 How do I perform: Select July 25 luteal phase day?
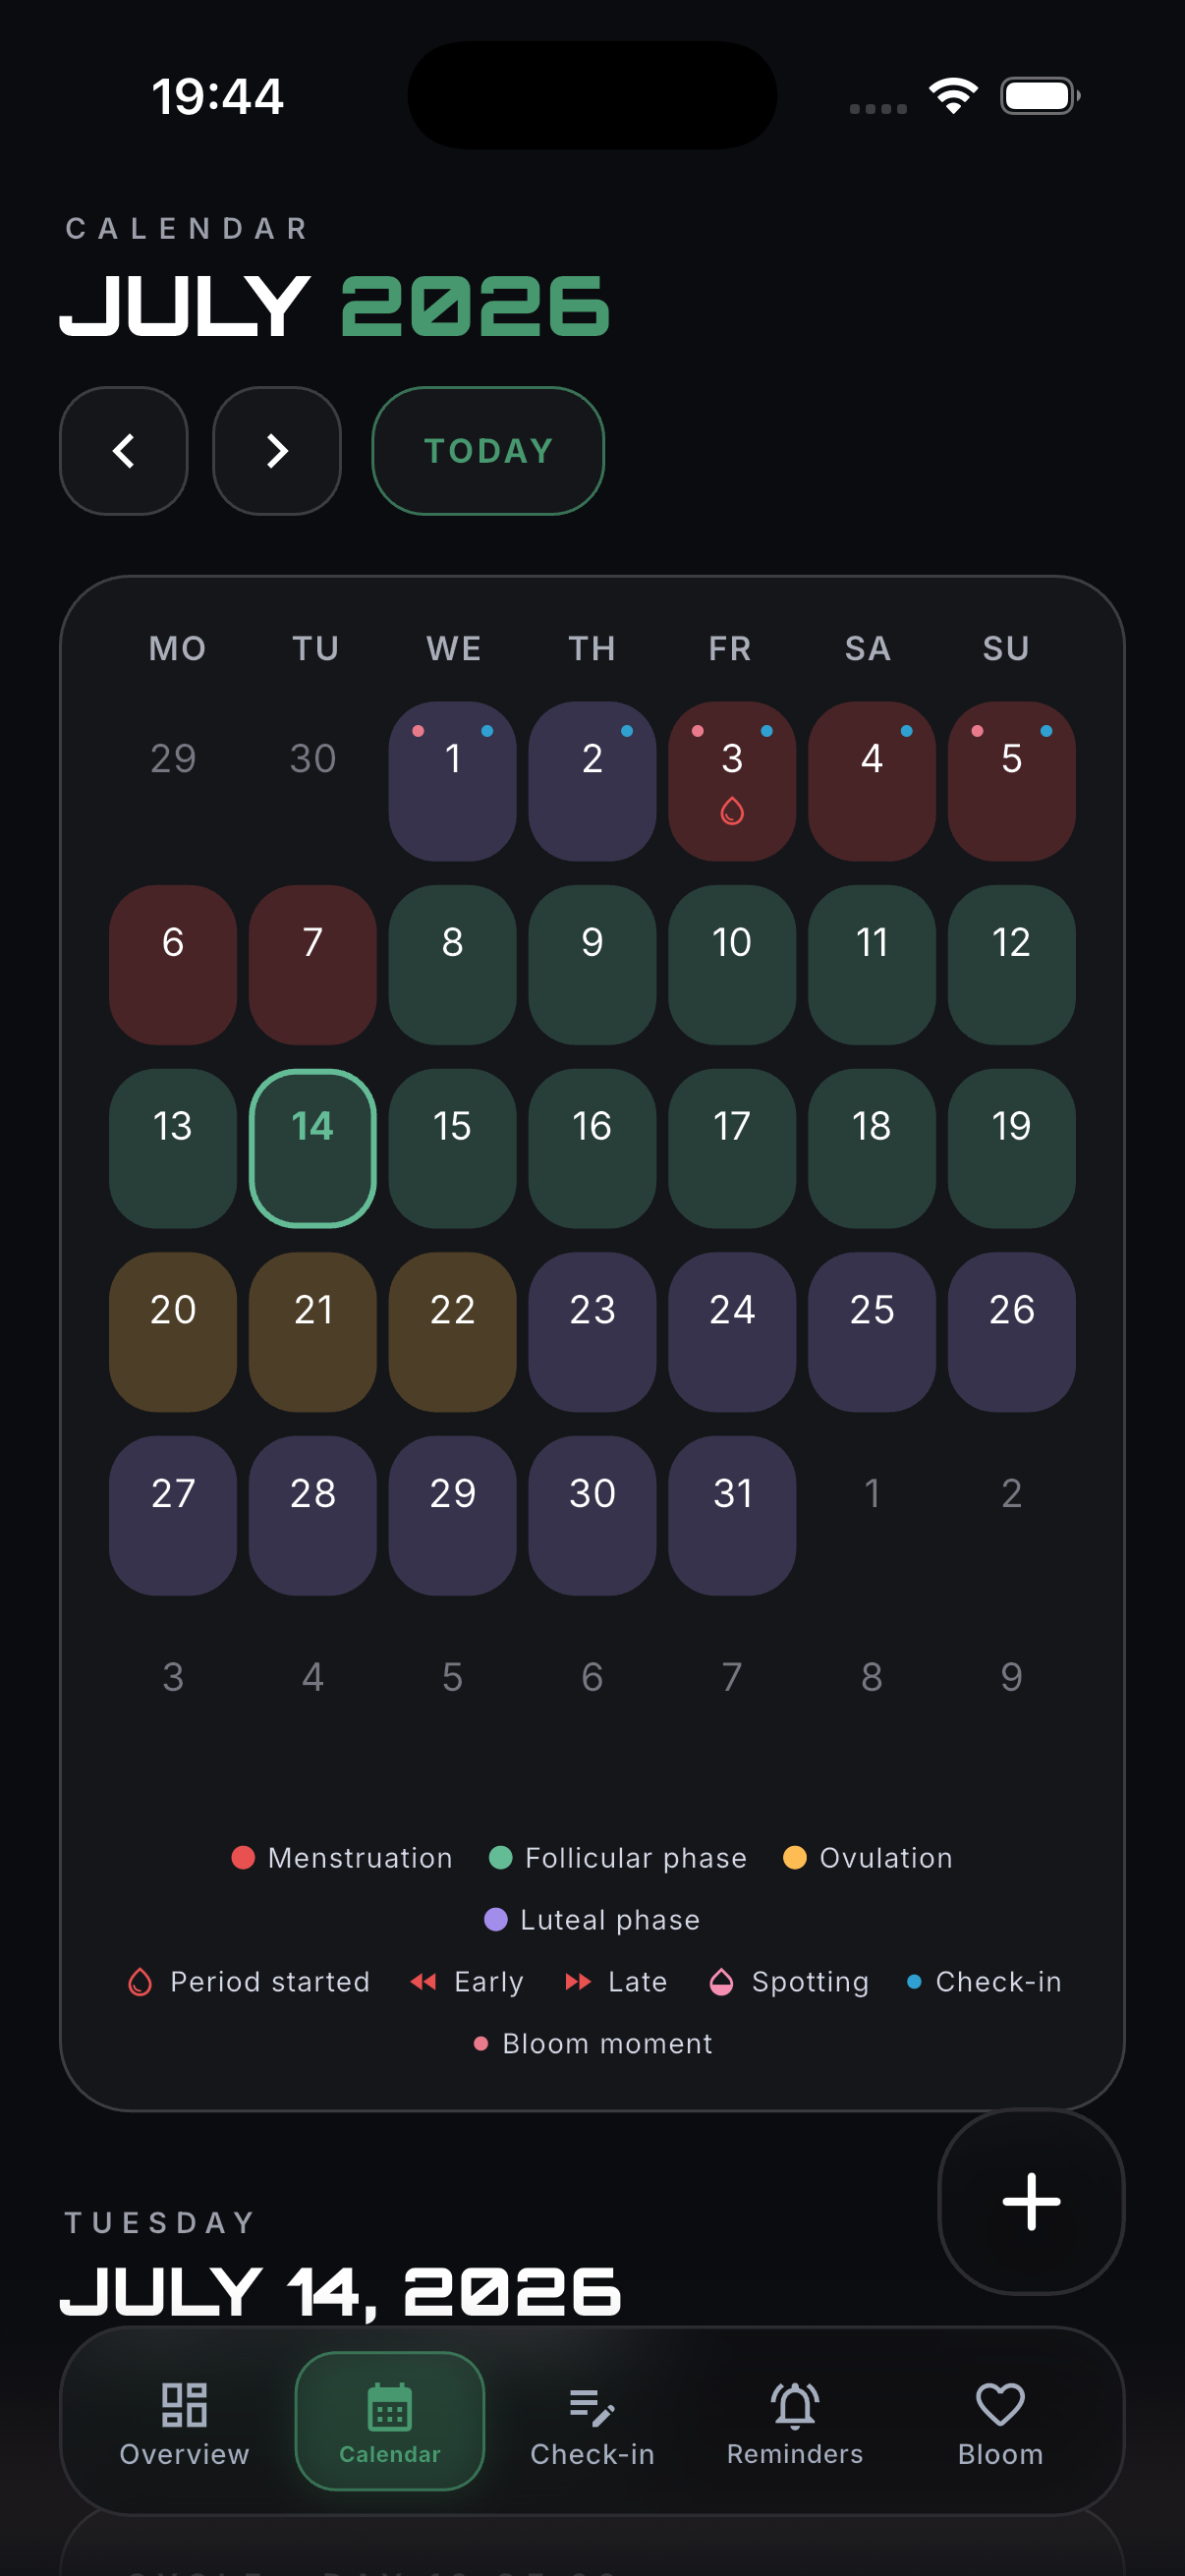(872, 1332)
